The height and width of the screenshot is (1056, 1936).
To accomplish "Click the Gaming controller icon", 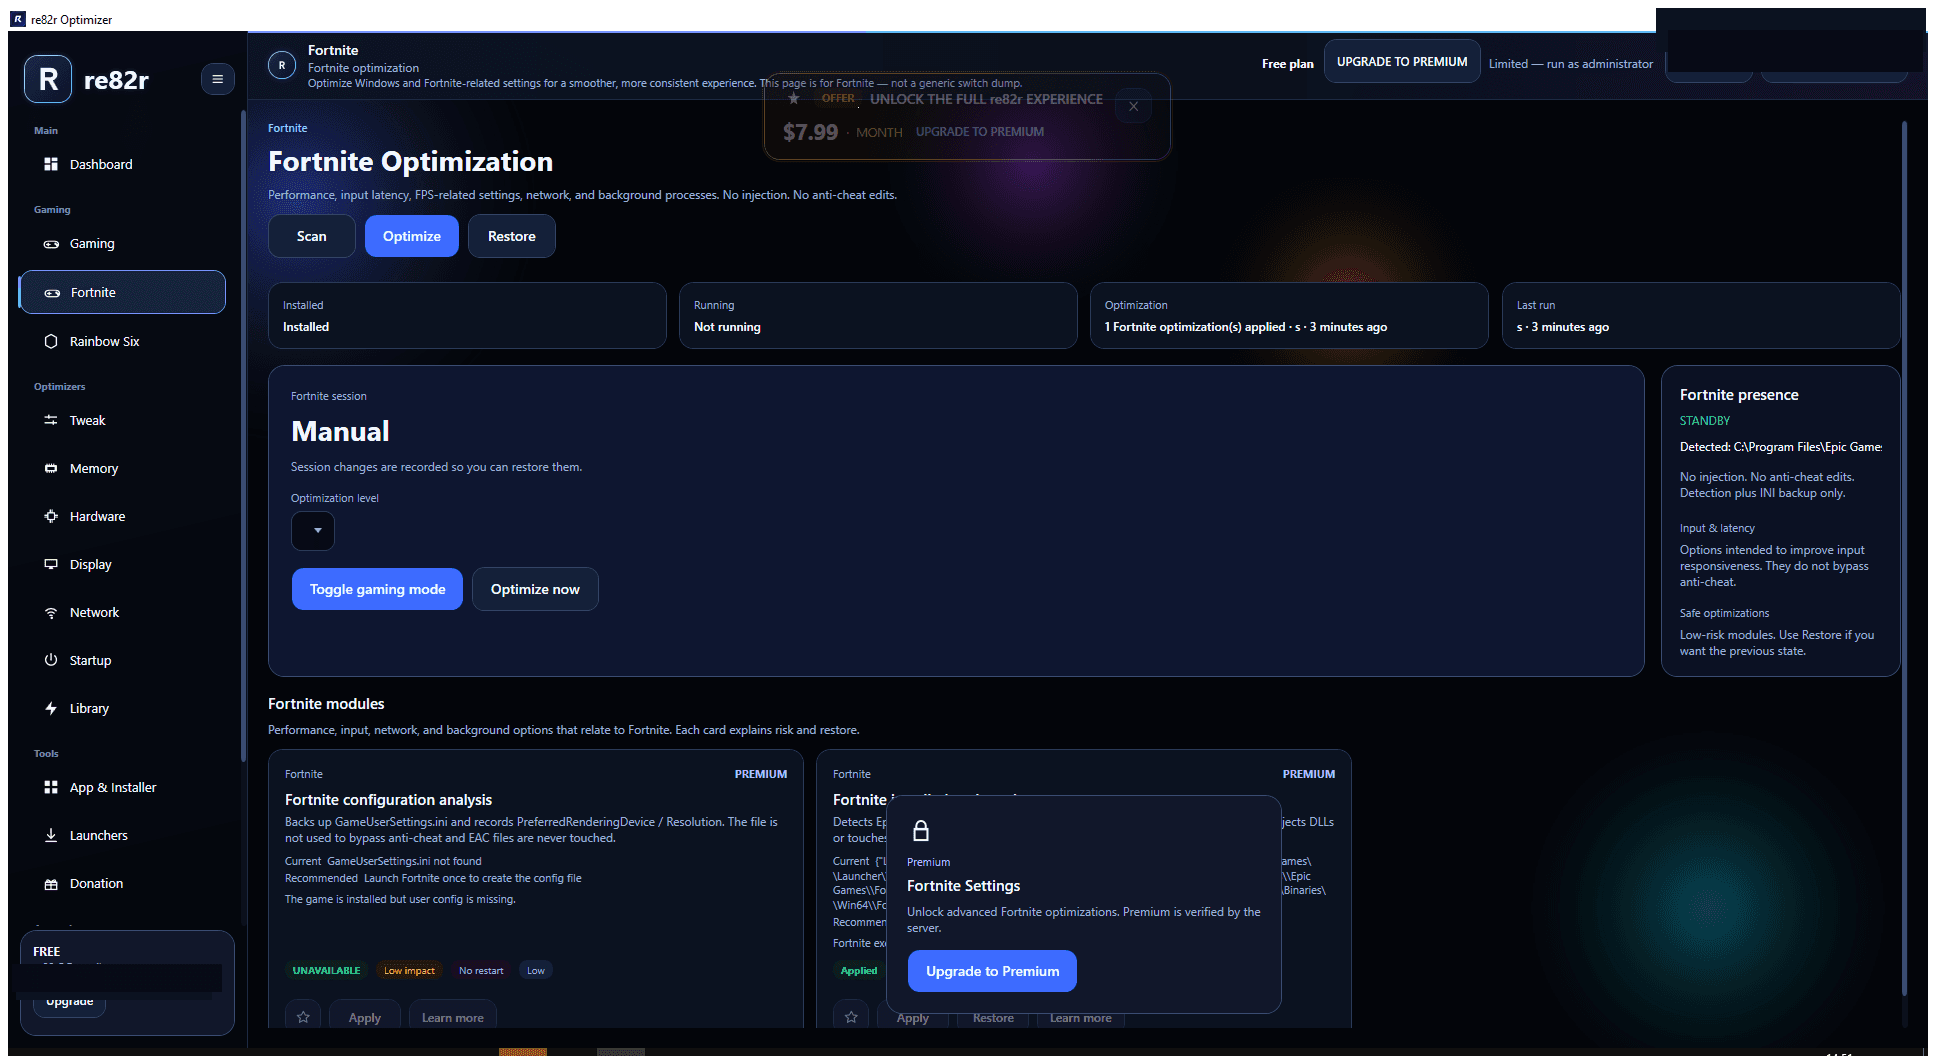I will tap(51, 244).
